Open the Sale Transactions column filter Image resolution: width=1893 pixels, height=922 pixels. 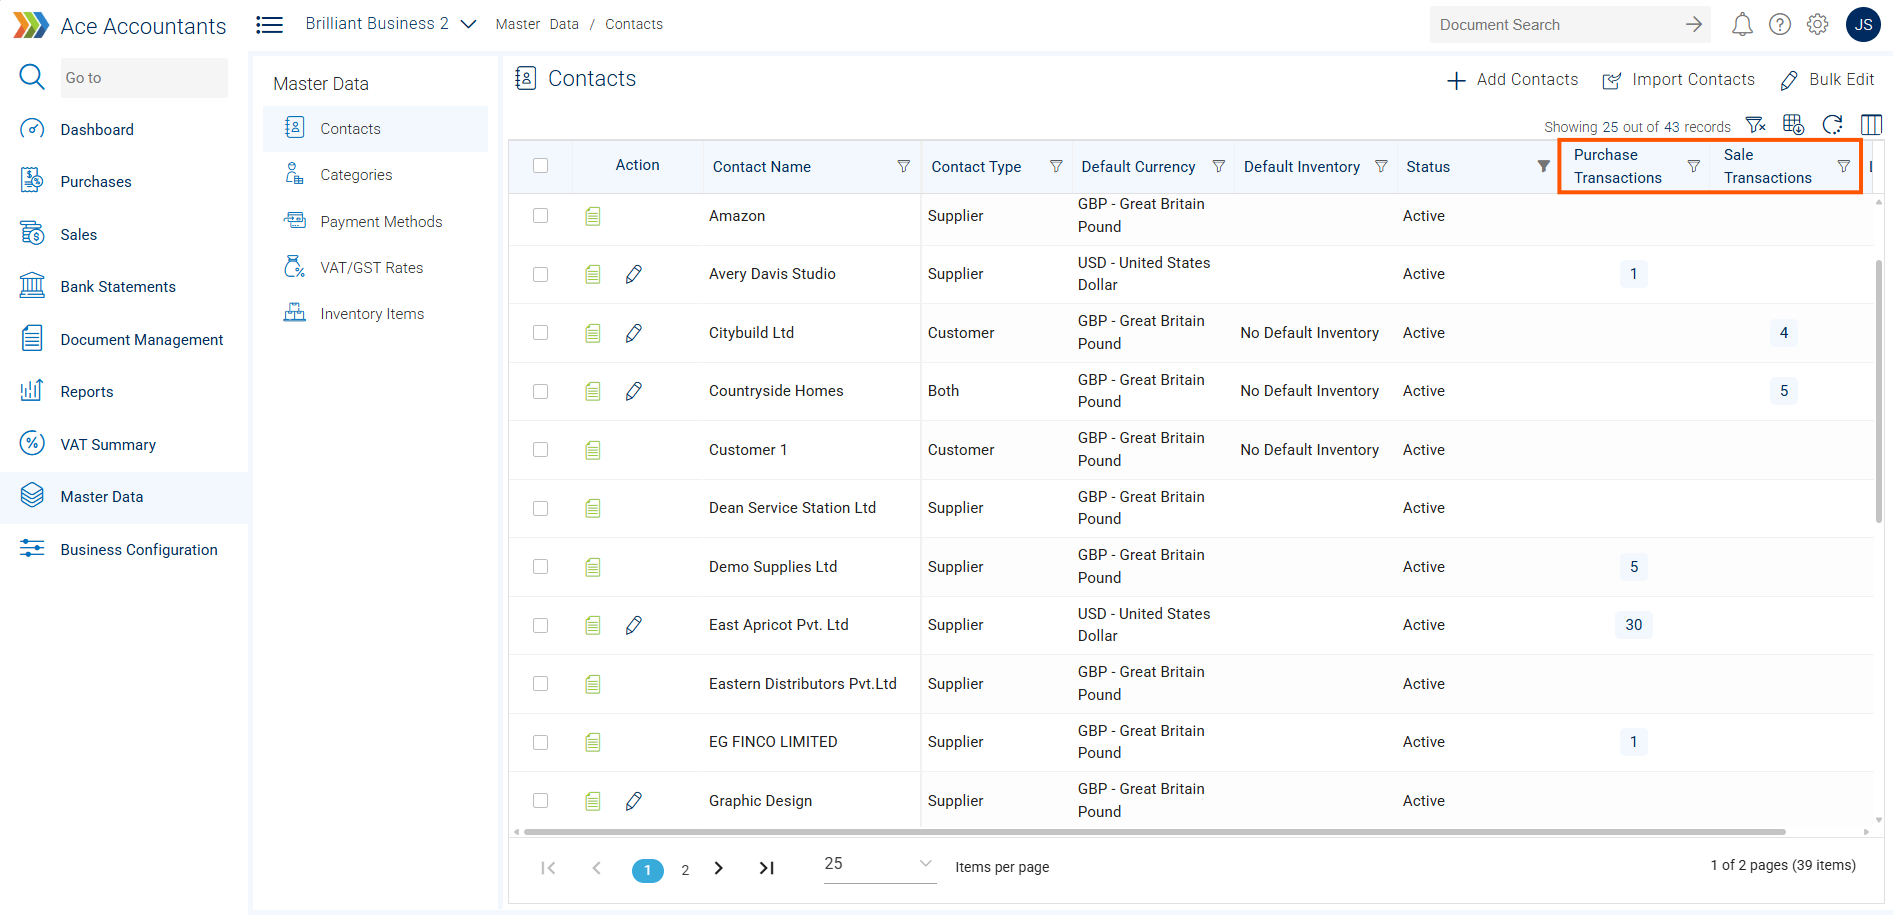coord(1844,166)
